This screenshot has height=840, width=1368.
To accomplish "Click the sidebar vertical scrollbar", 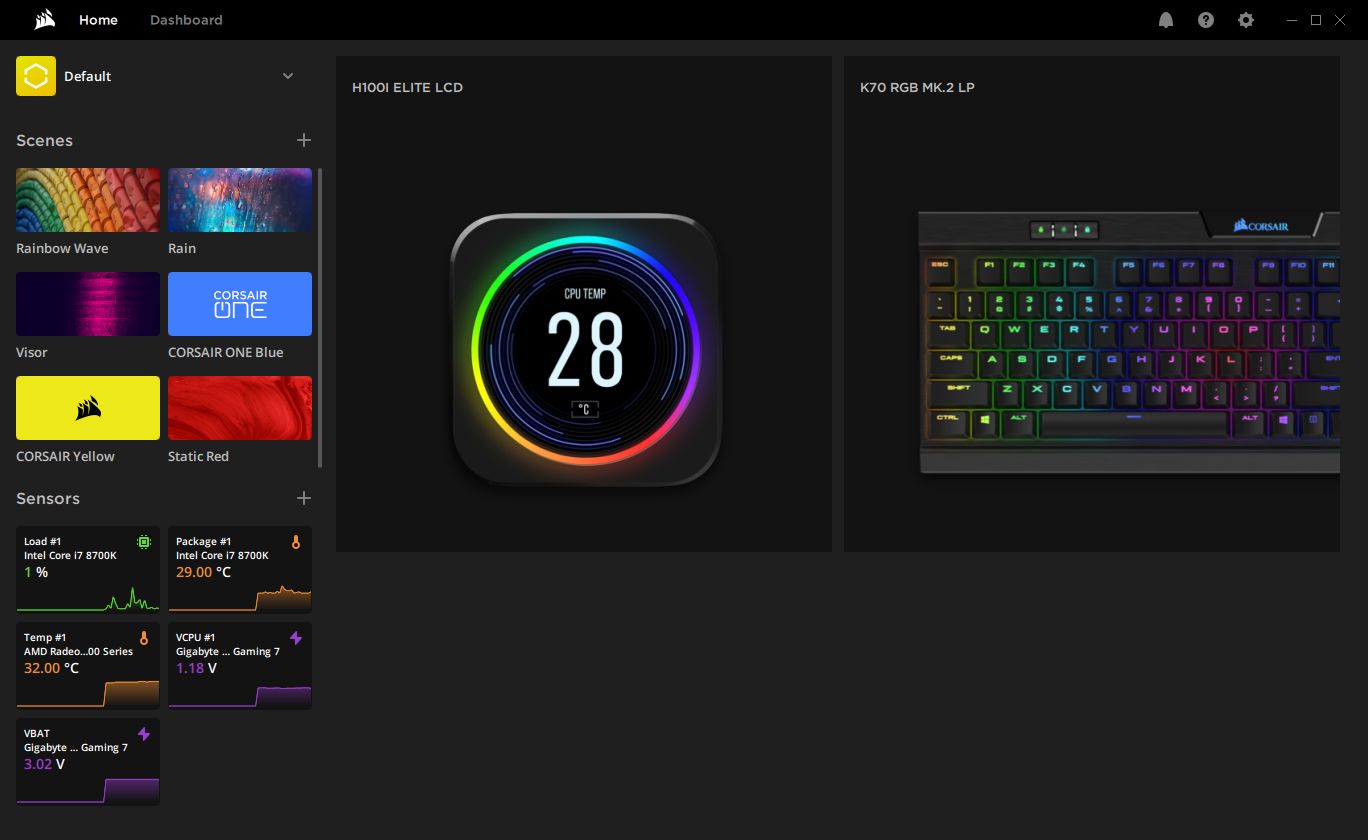I will click(320, 318).
